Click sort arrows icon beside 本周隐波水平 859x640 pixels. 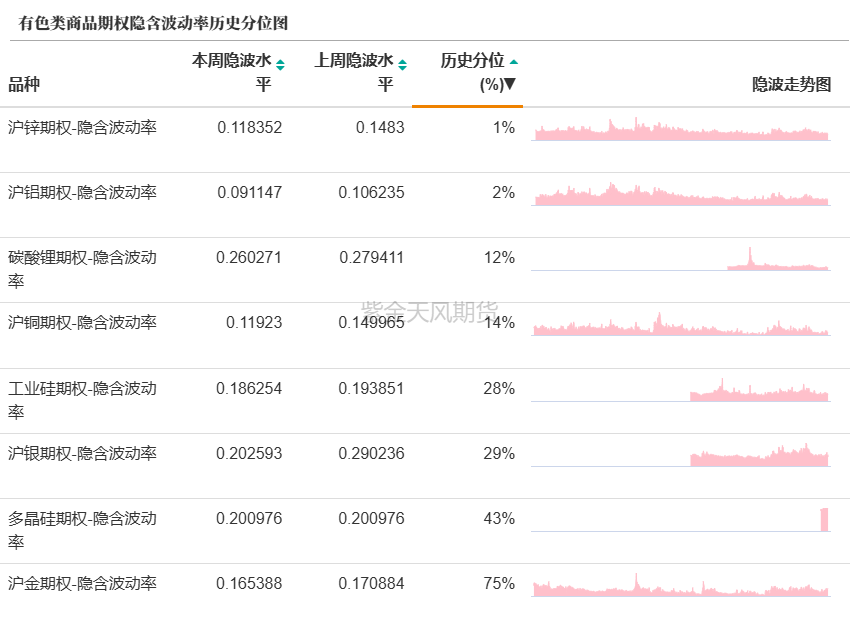280,65
